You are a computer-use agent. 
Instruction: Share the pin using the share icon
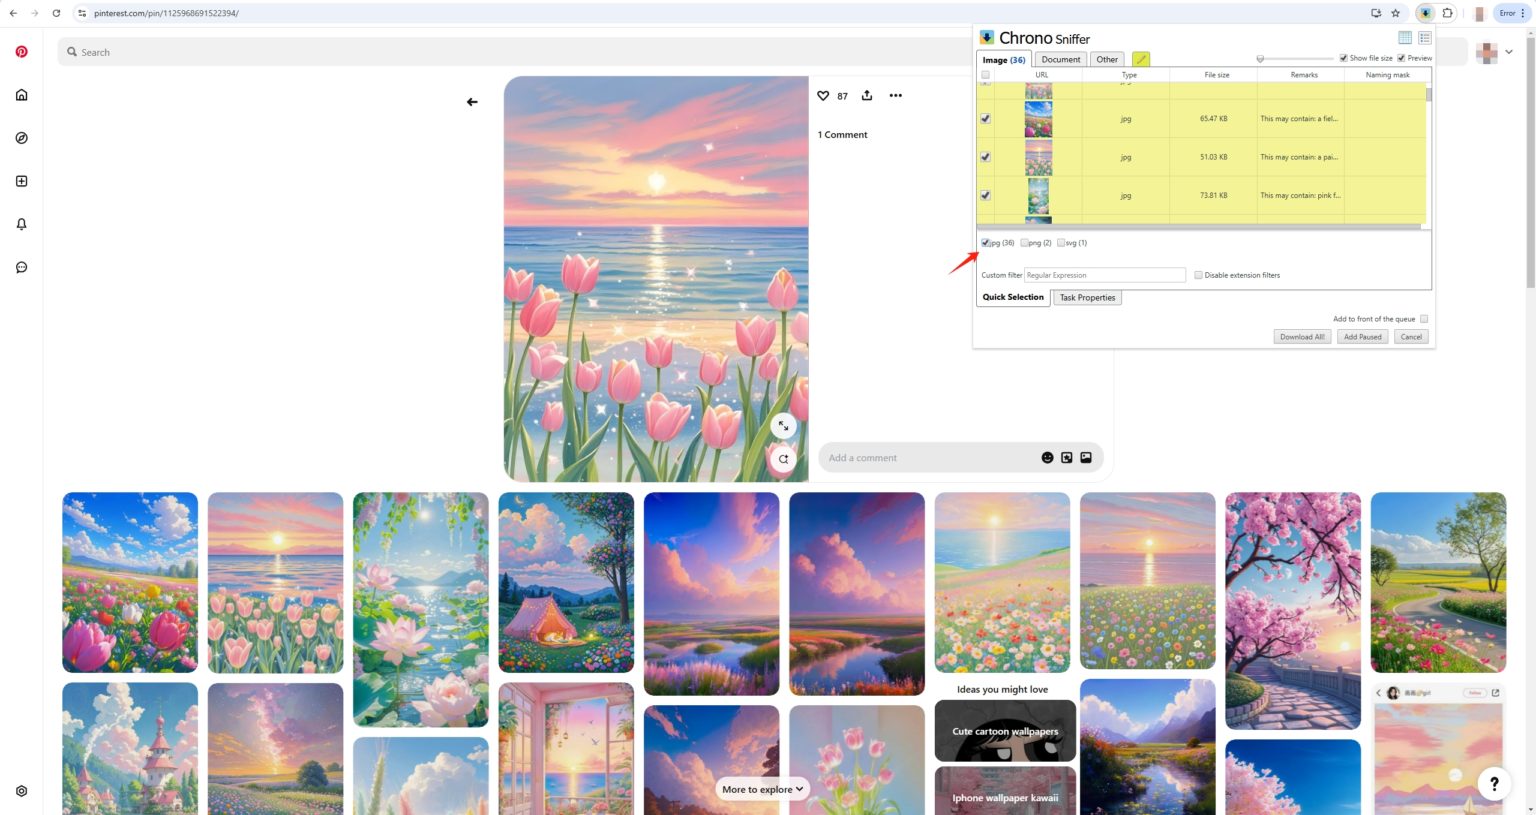coord(866,95)
